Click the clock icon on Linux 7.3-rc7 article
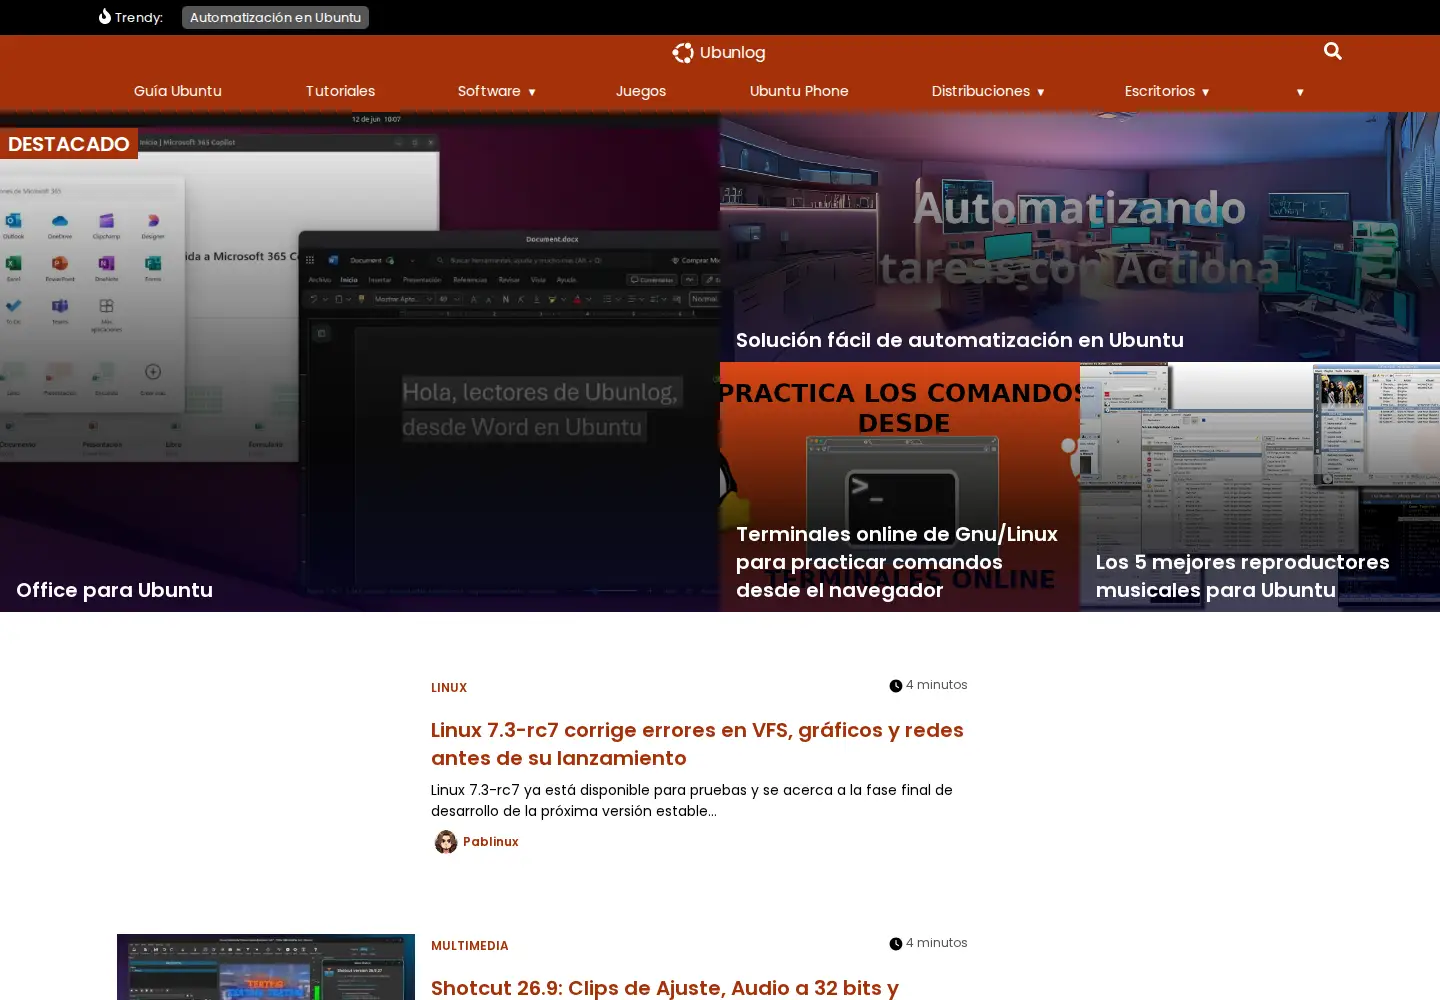The width and height of the screenshot is (1440, 1000). (x=896, y=686)
